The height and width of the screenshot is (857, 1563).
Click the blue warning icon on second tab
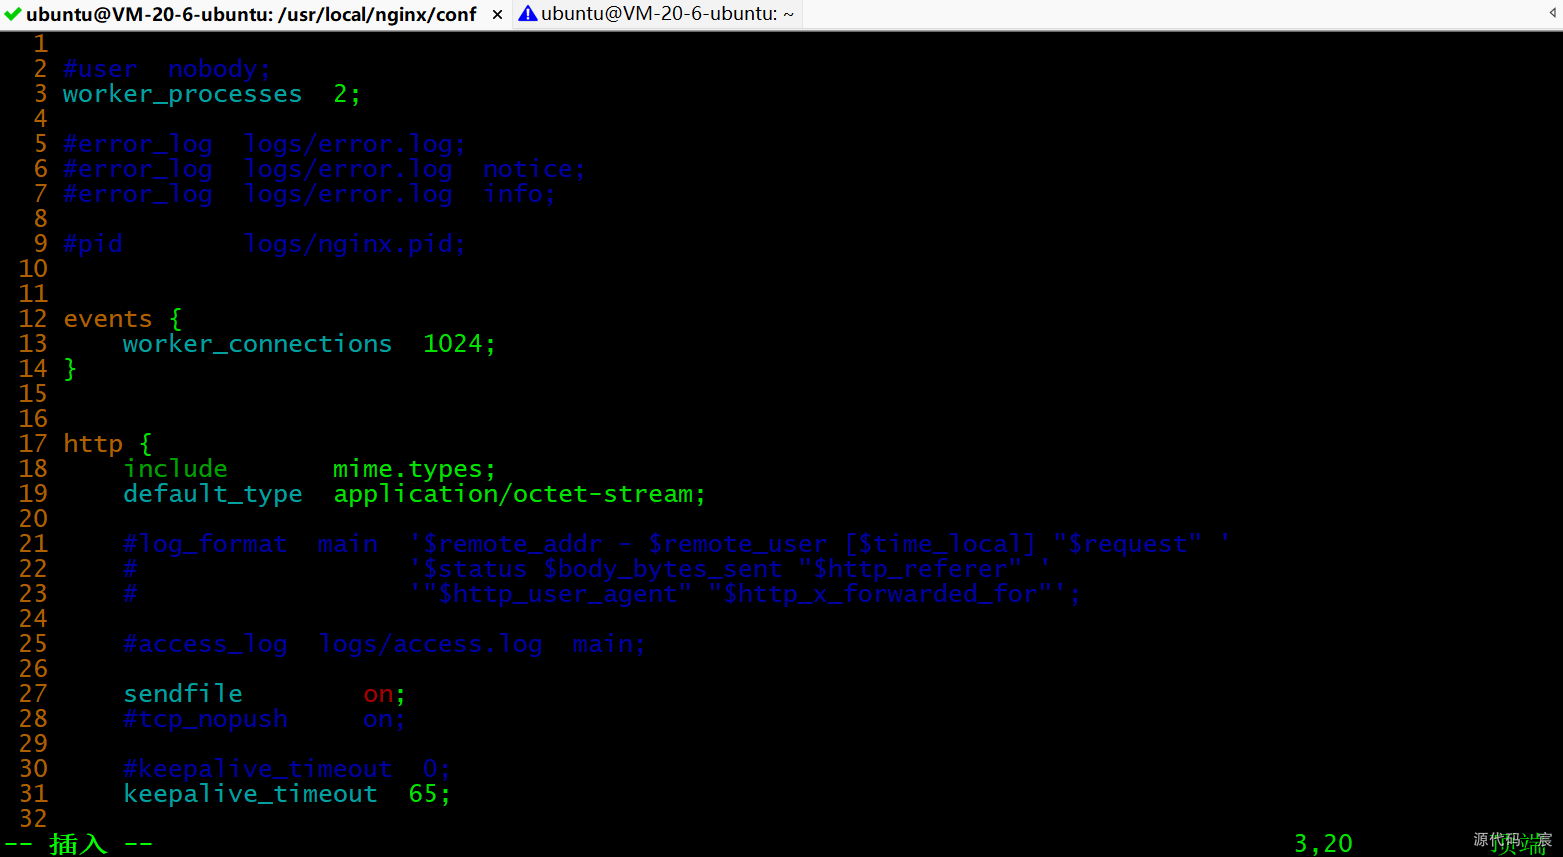coord(527,14)
